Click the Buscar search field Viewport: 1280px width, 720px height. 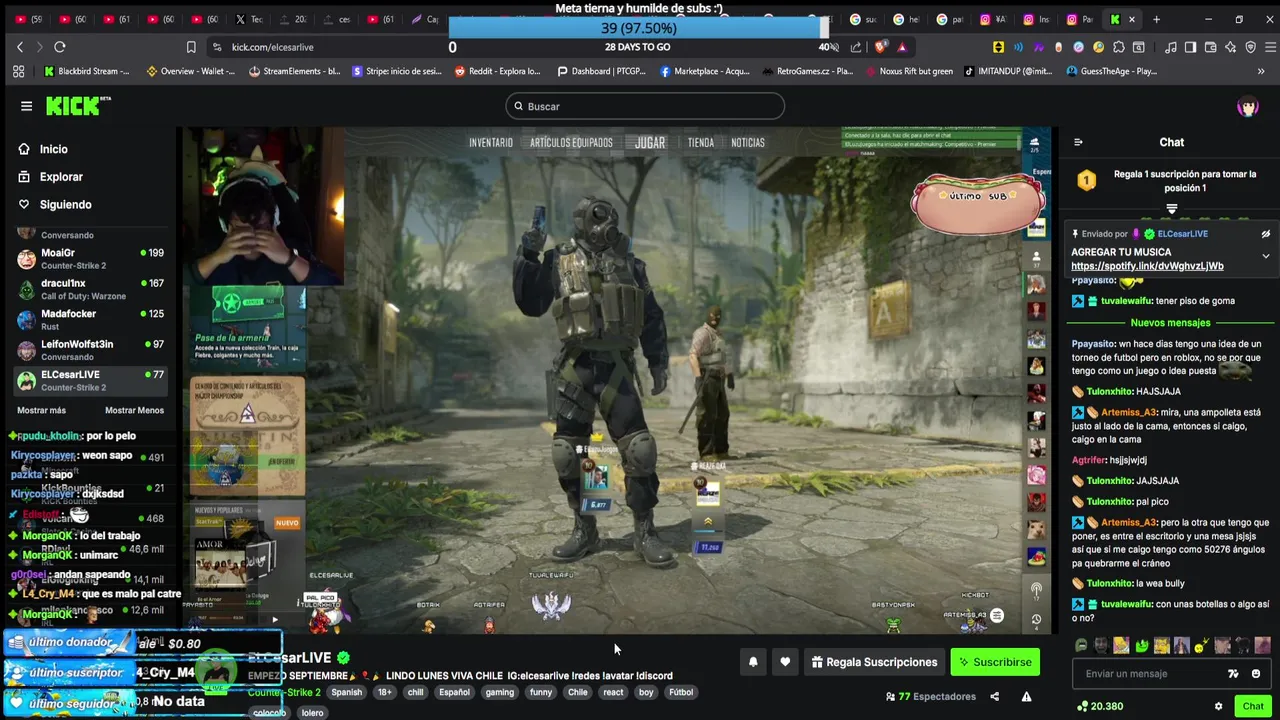pos(645,106)
